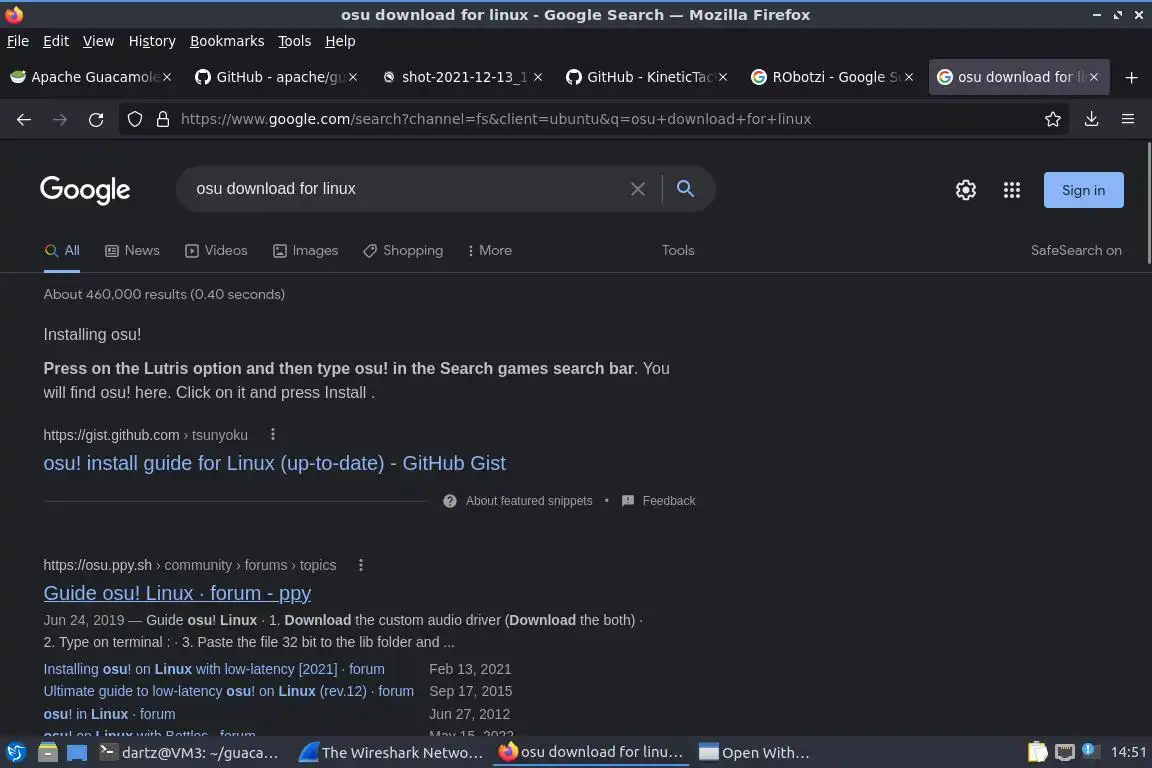Click the SafeSearch on setting

point(1076,251)
